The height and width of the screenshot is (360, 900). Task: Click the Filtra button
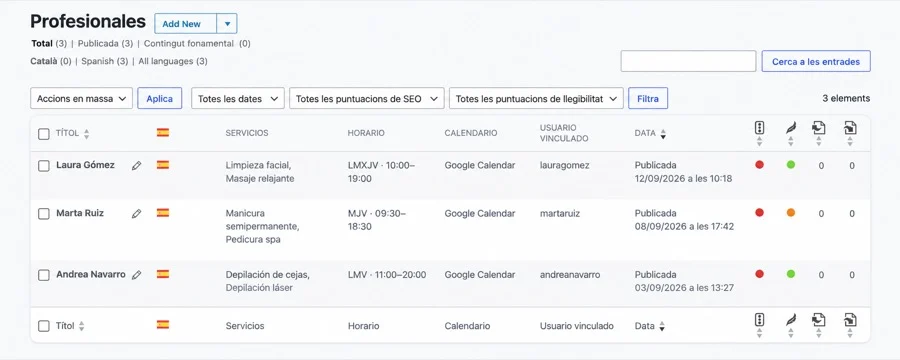[648, 99]
